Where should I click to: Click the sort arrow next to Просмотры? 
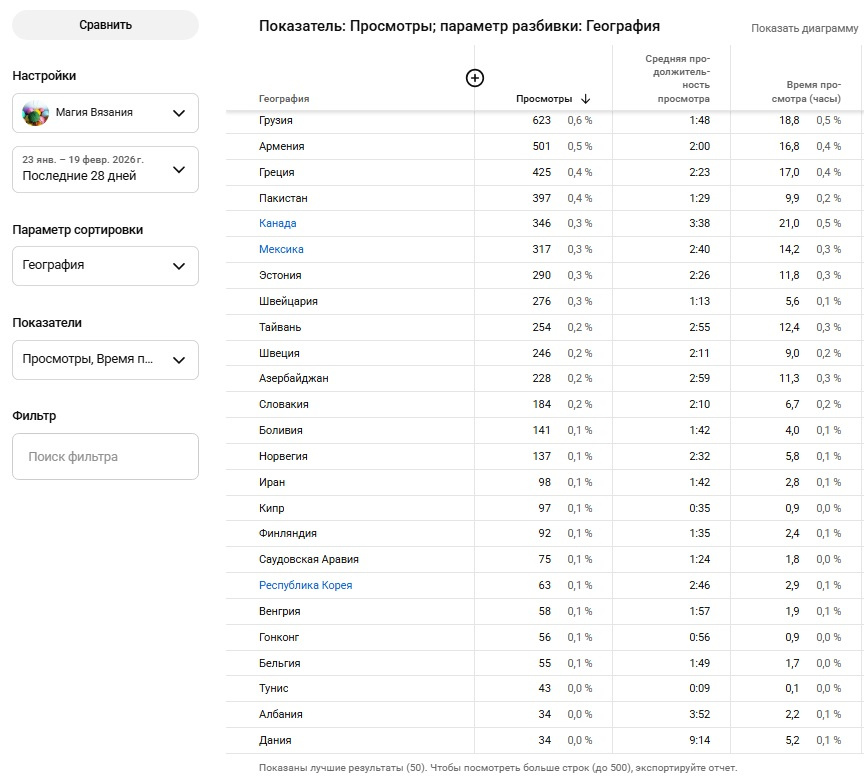586,99
